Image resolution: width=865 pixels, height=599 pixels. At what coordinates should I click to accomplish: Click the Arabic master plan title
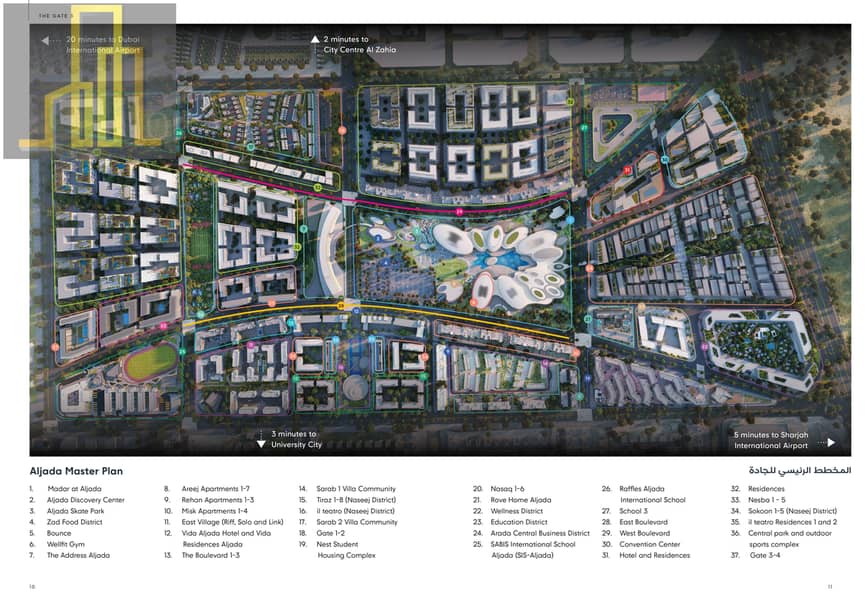point(799,470)
